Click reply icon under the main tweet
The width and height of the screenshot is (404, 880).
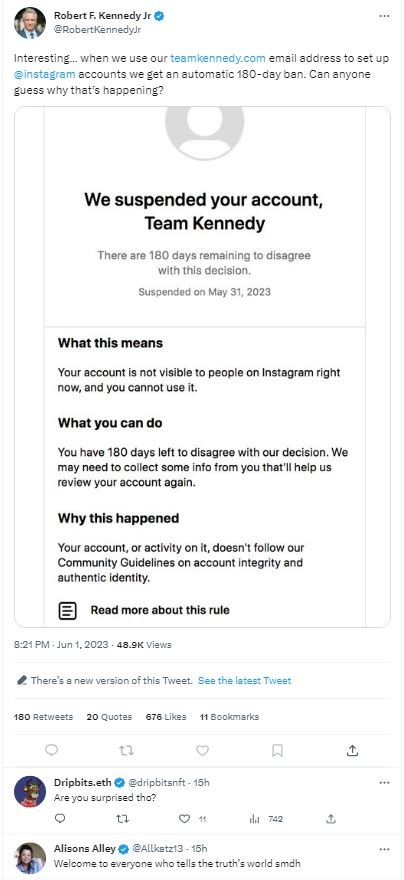pyautogui.click(x=51, y=750)
